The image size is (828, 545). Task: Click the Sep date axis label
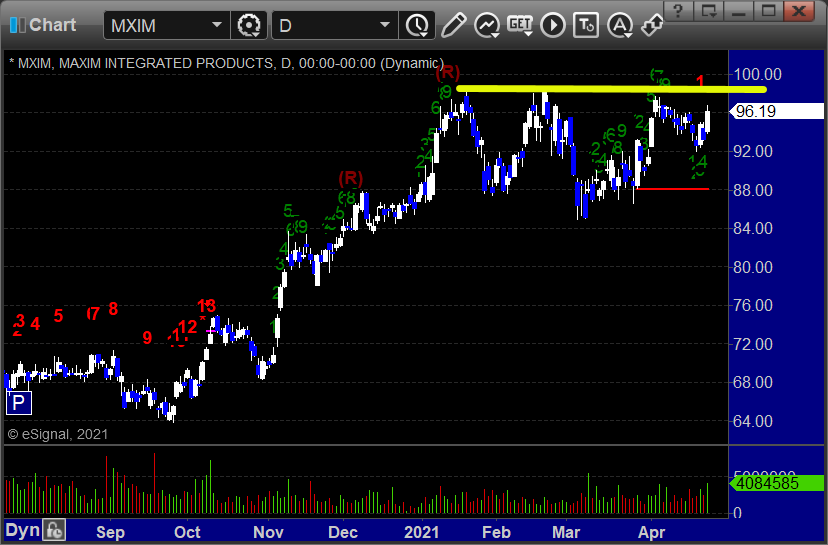click(x=110, y=532)
